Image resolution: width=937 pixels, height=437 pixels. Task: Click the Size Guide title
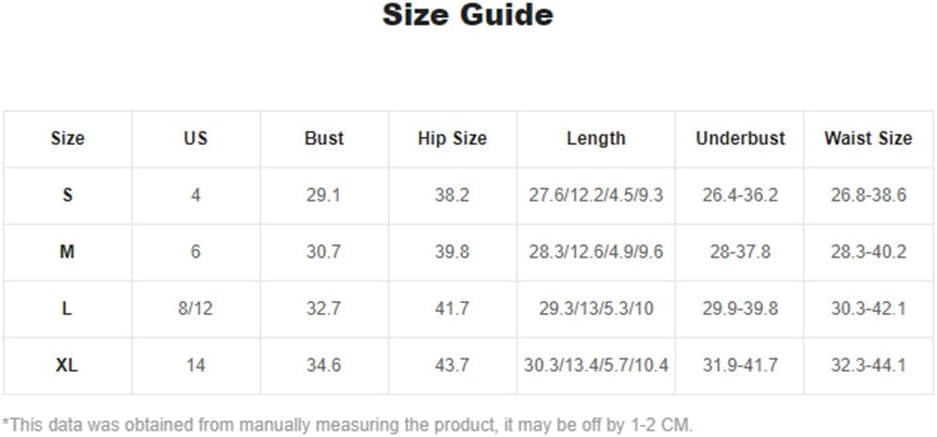[x=468, y=15]
